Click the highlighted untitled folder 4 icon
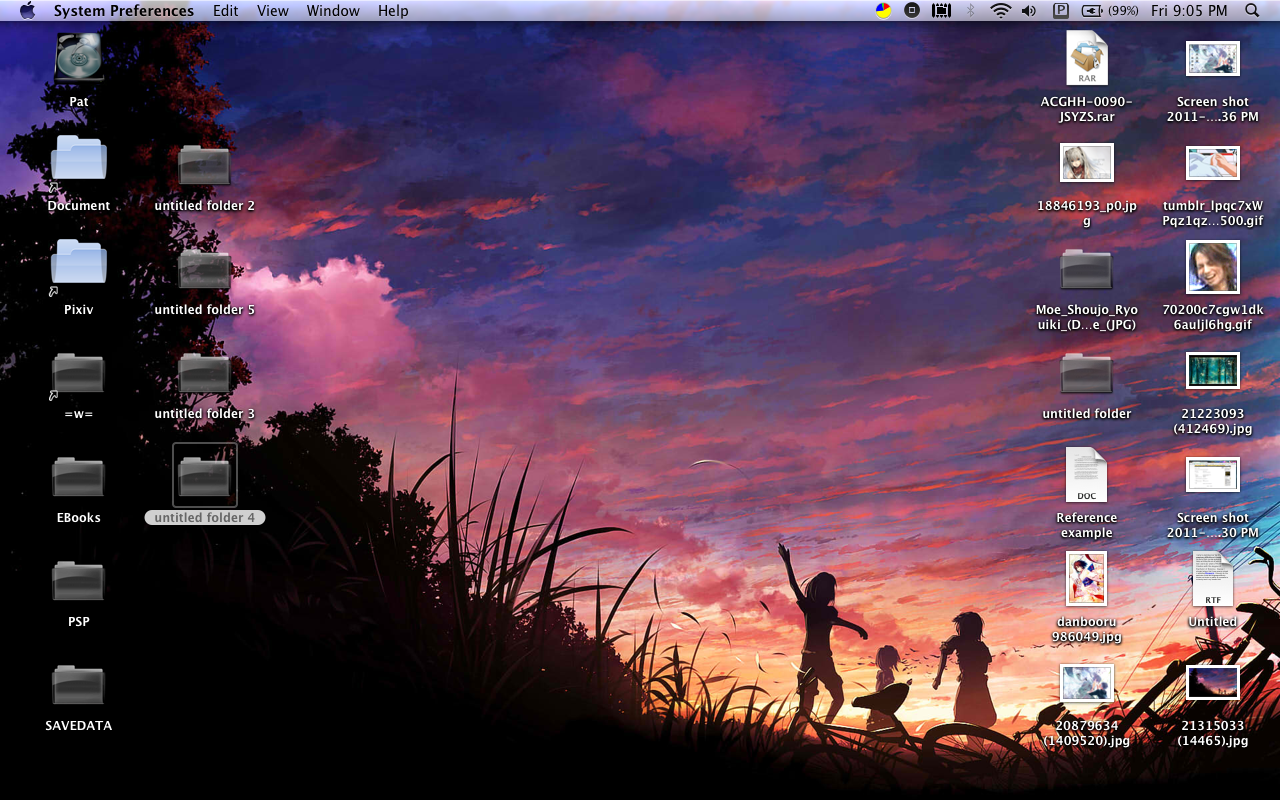The height and width of the screenshot is (800, 1280). (205, 475)
